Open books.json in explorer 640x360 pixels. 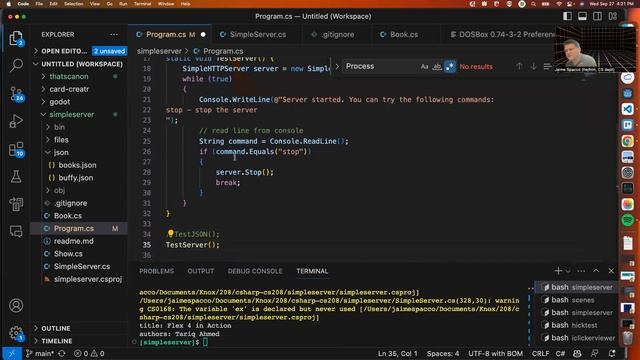tap(77, 165)
